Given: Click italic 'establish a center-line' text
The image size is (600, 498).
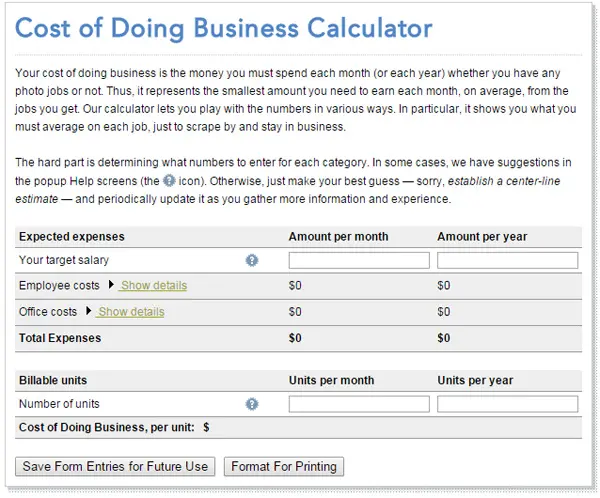Looking at the screenshot, I should (x=504, y=181).
